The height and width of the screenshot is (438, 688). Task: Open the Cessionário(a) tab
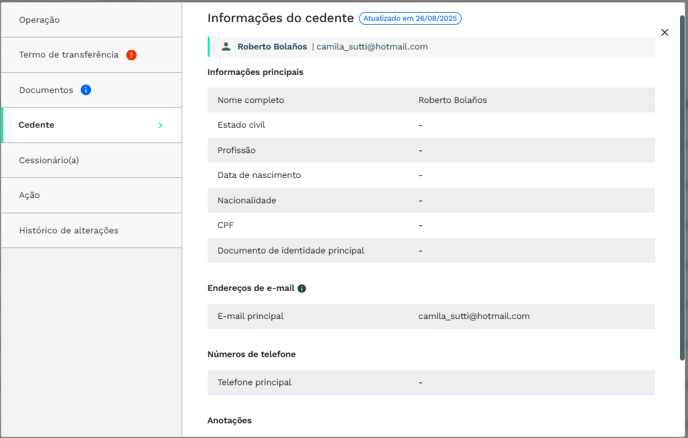point(49,160)
